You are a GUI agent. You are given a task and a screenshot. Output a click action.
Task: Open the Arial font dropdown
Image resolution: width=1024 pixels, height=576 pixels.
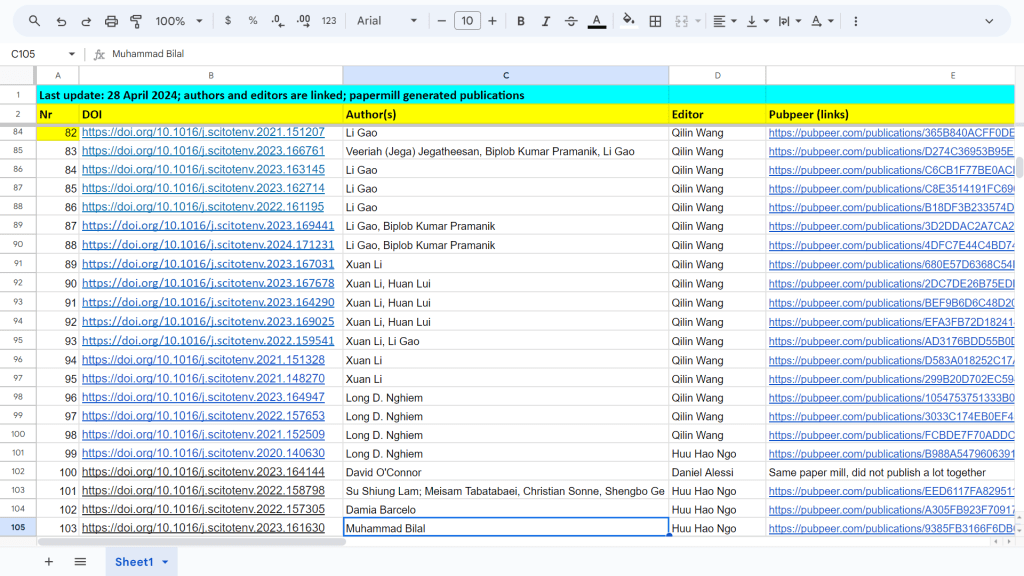387,21
